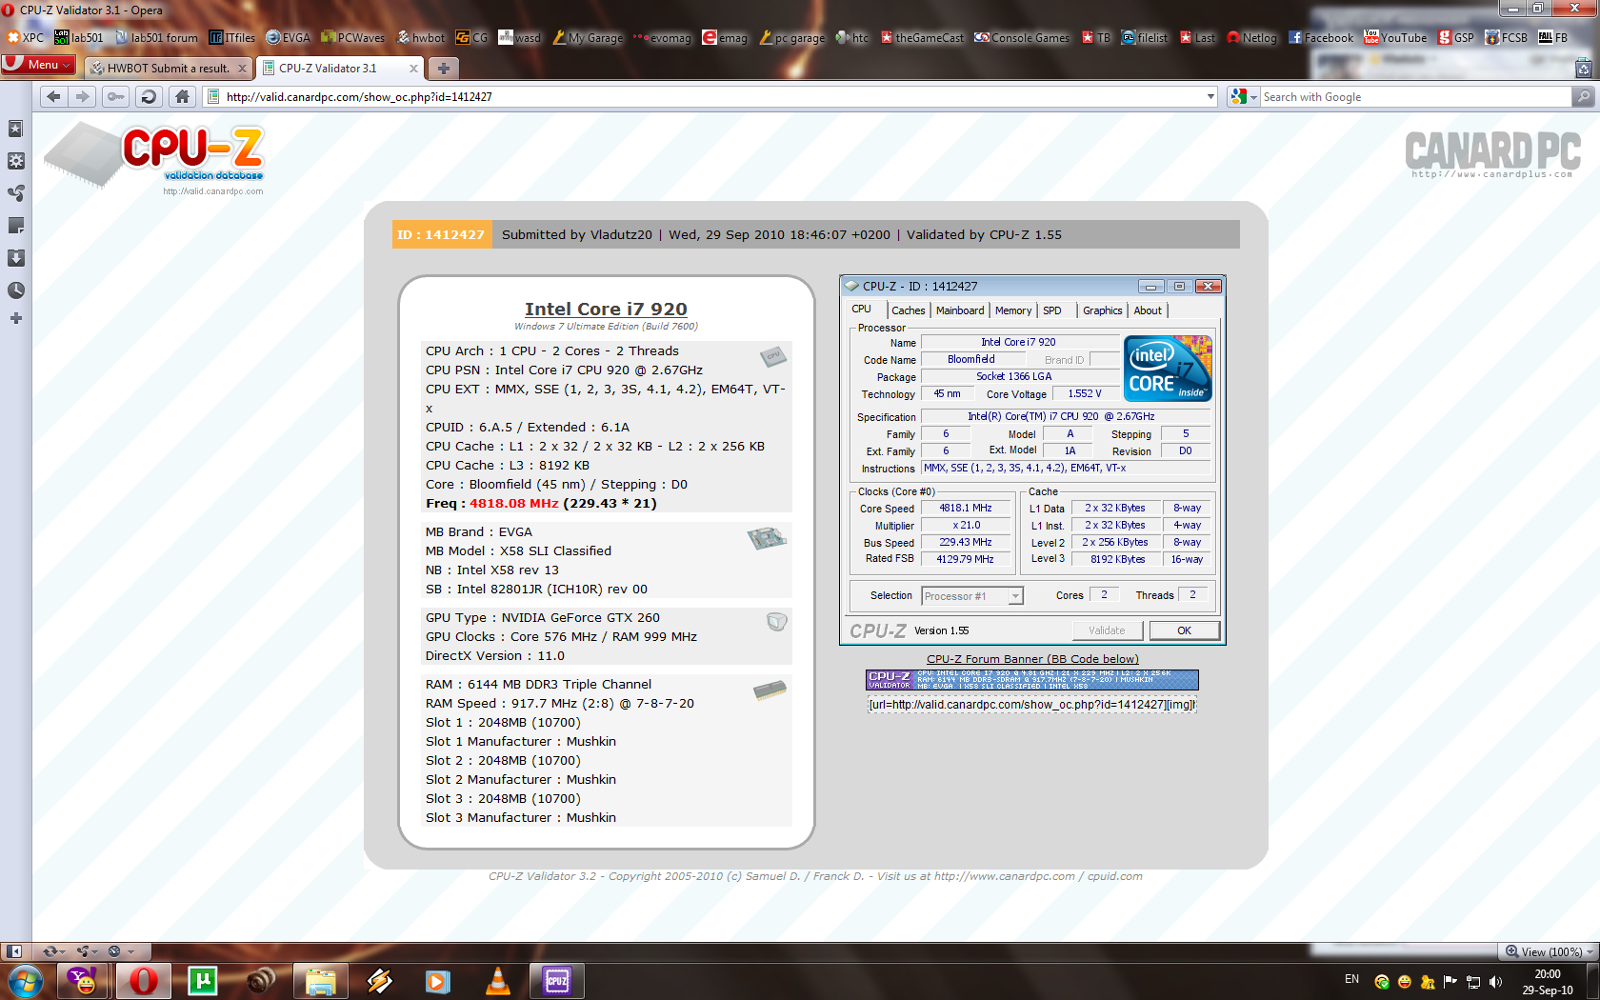The width and height of the screenshot is (1600, 1000).
Task: Open the Bookmarks panel star icon in sidebar
Action: pyautogui.click(x=16, y=129)
